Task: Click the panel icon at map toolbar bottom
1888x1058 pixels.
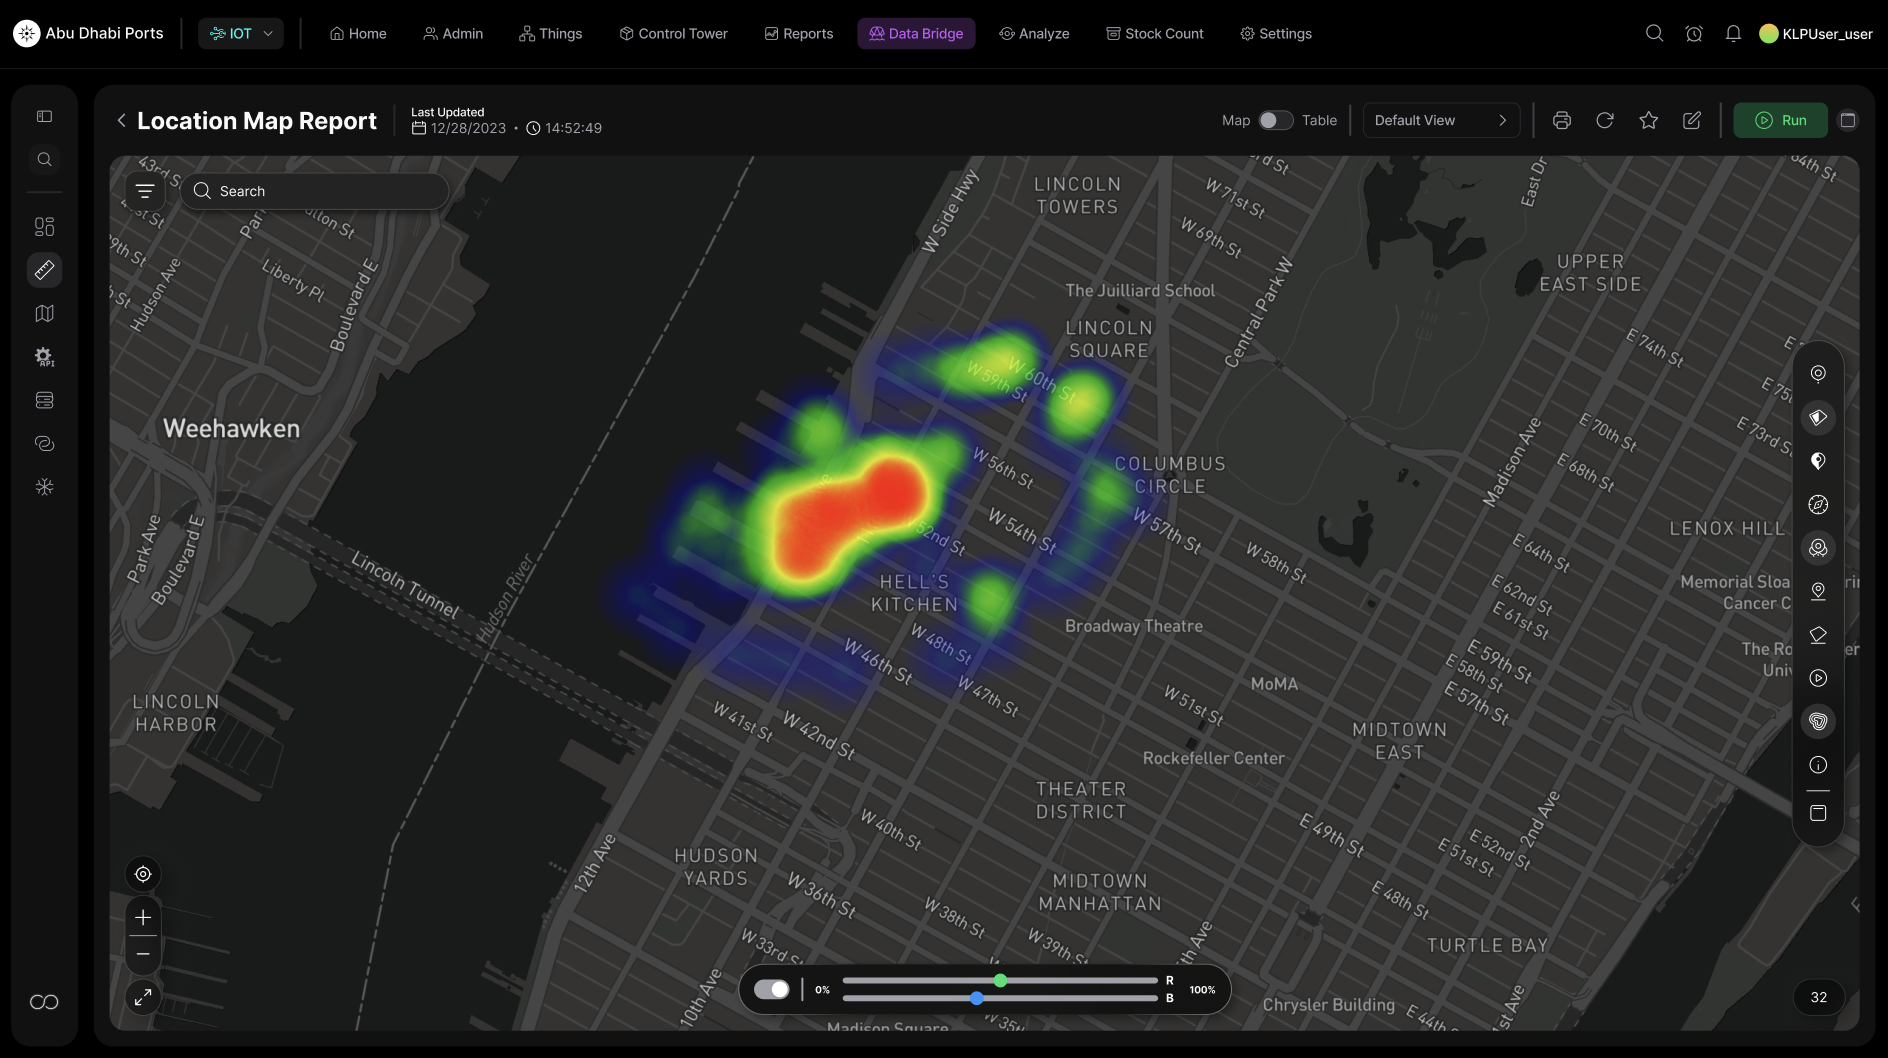Action: coord(1818,813)
